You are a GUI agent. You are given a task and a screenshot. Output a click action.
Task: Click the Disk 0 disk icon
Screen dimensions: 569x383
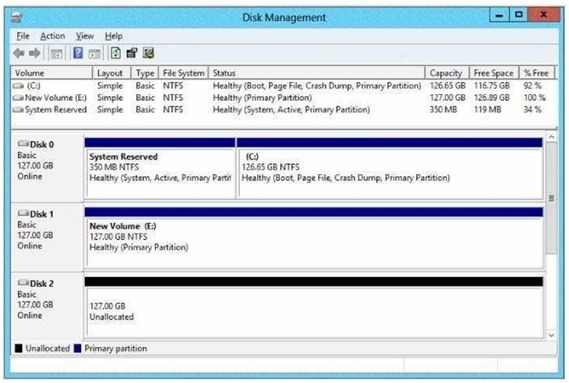tap(23, 143)
